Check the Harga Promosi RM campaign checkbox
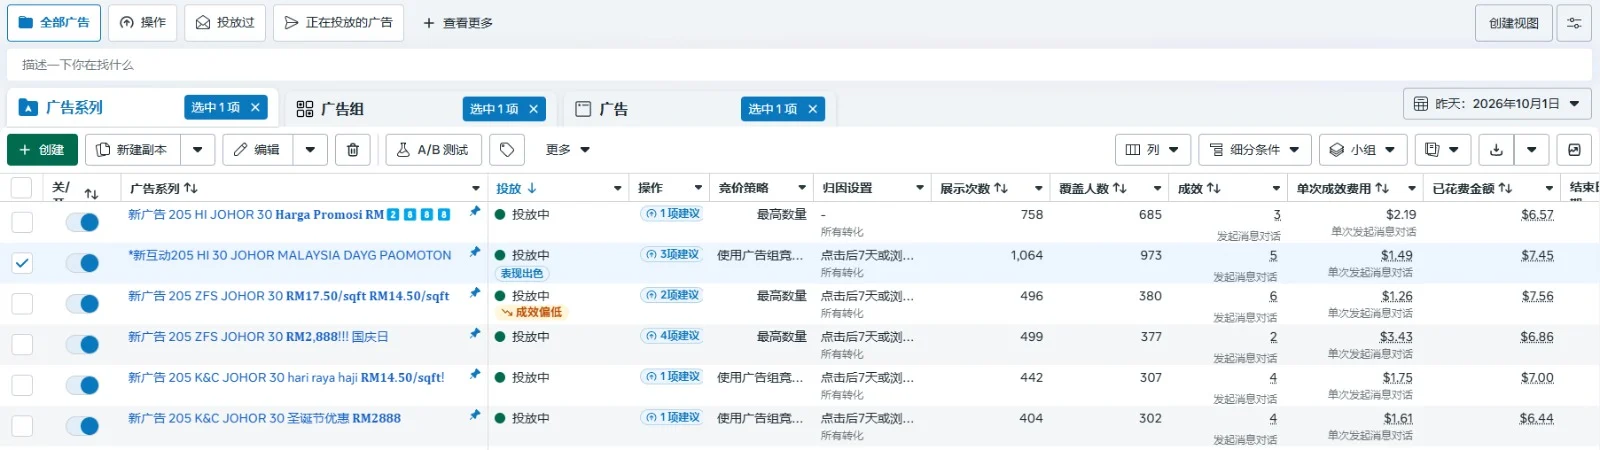 pyautogui.click(x=21, y=222)
